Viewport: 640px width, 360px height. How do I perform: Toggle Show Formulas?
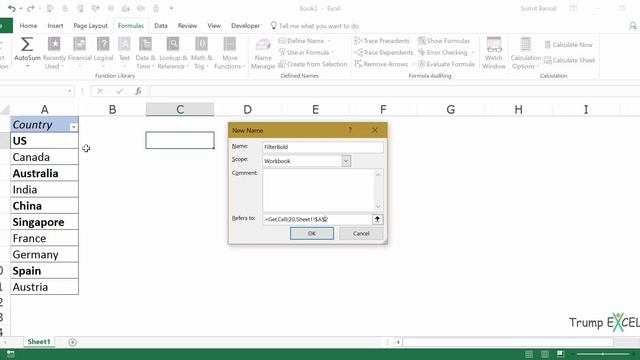click(444, 41)
